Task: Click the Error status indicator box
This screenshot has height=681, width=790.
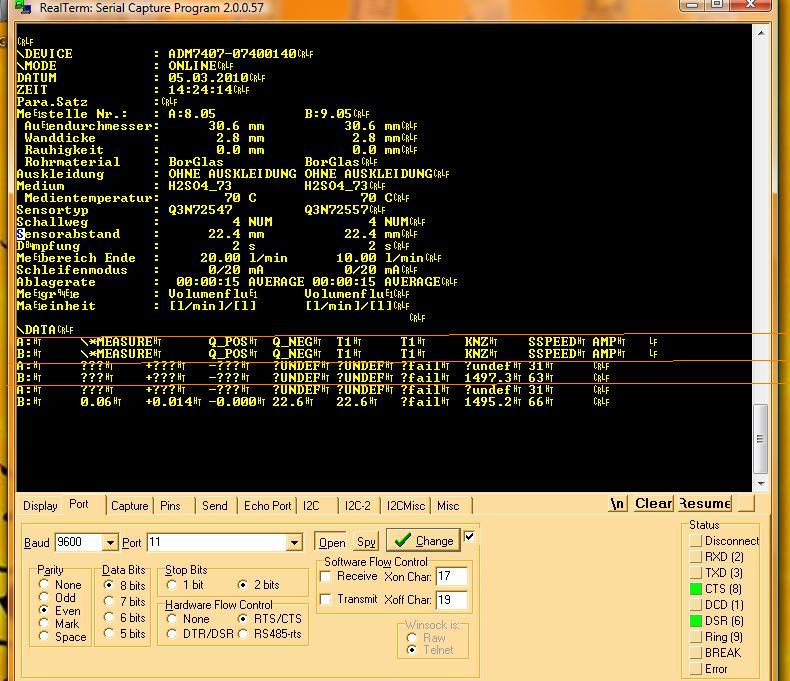Action: [x=696, y=669]
